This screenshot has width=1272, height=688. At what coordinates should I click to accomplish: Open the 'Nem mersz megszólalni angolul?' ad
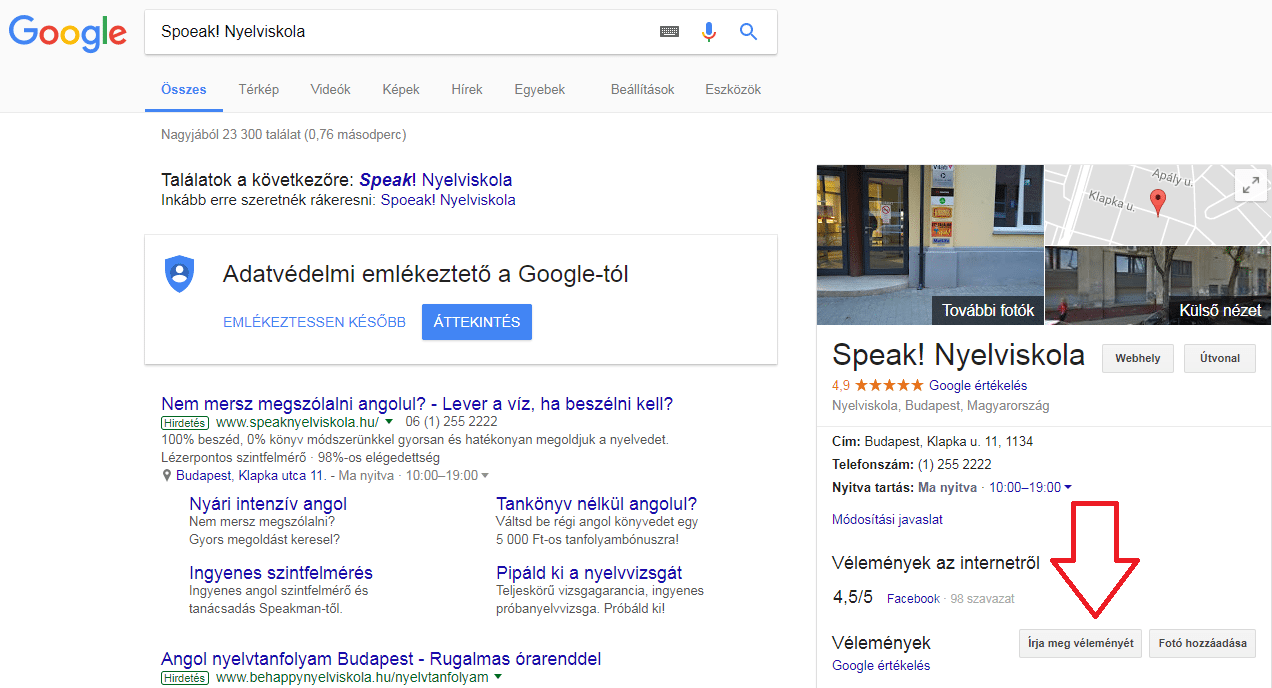tap(417, 404)
